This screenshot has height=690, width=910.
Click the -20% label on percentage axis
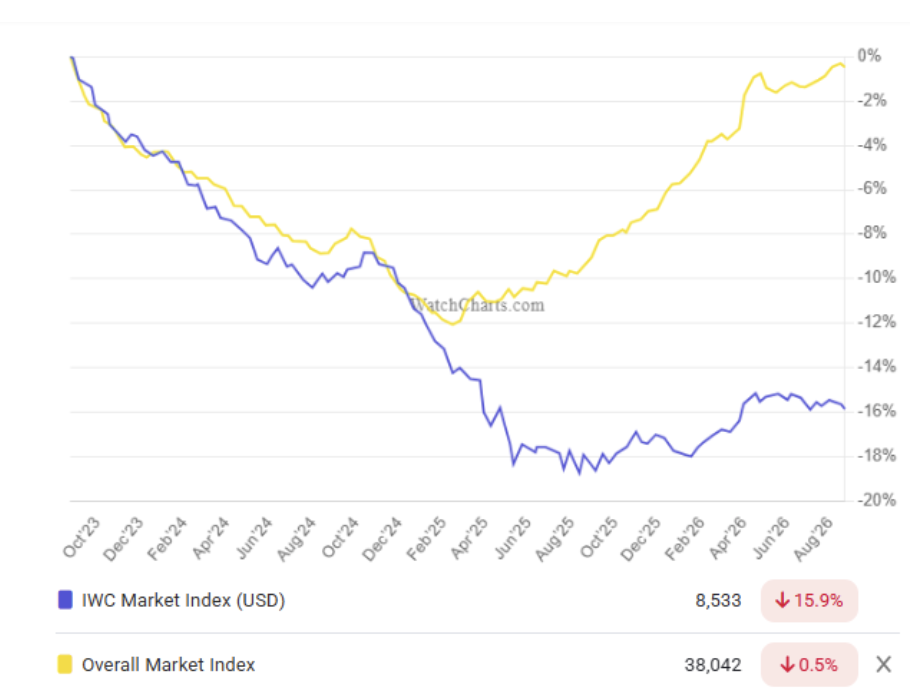(876, 500)
